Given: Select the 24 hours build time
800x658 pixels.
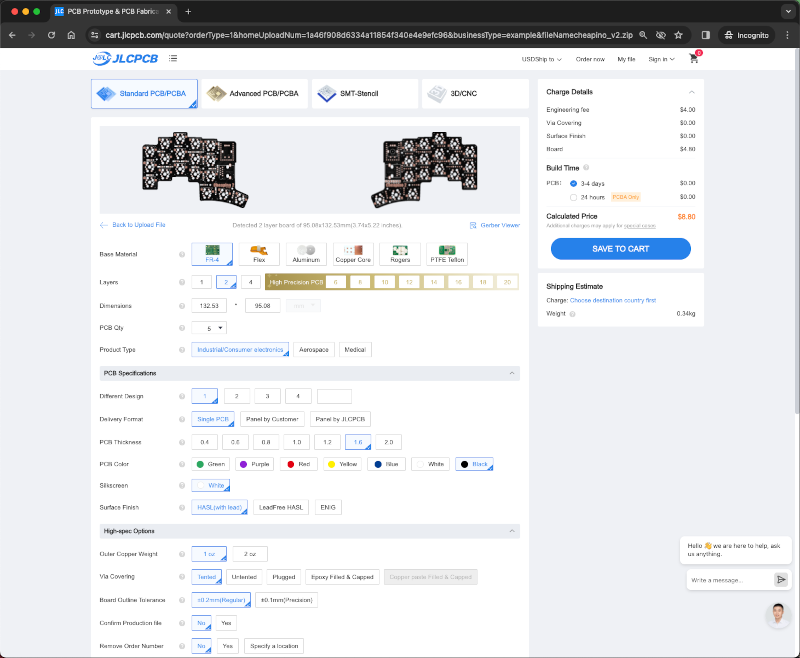Looking at the screenshot, I should pos(573,197).
